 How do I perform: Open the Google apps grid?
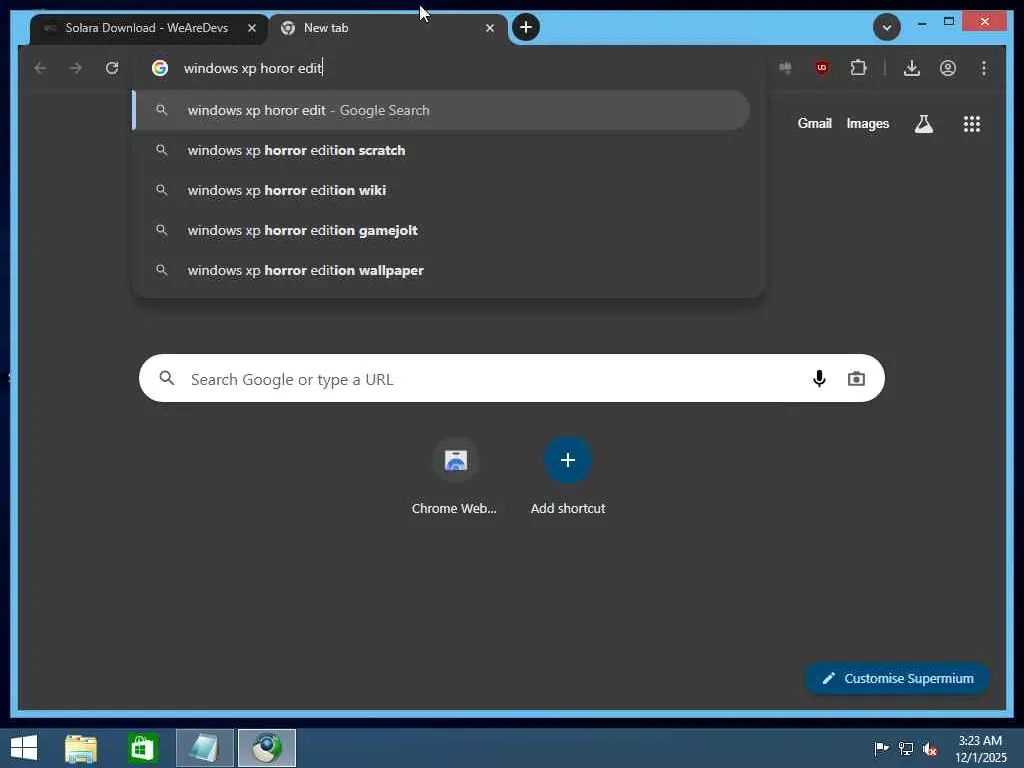click(972, 123)
